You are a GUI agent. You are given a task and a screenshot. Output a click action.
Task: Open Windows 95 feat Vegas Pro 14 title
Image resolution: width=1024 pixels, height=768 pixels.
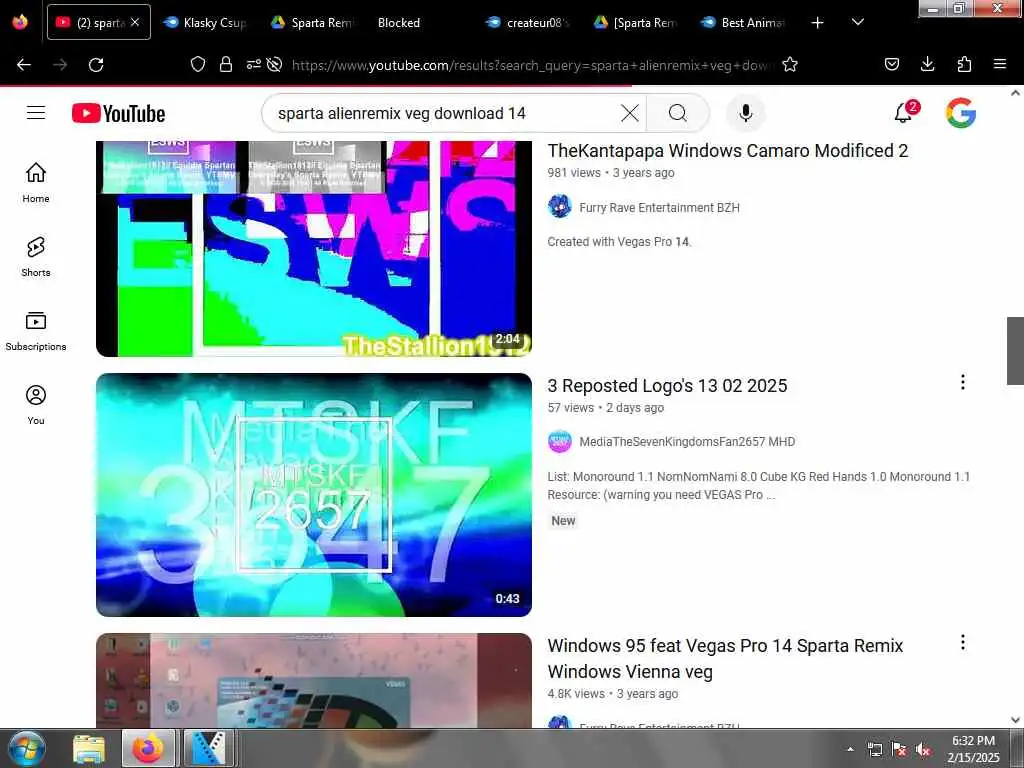pyautogui.click(x=725, y=658)
